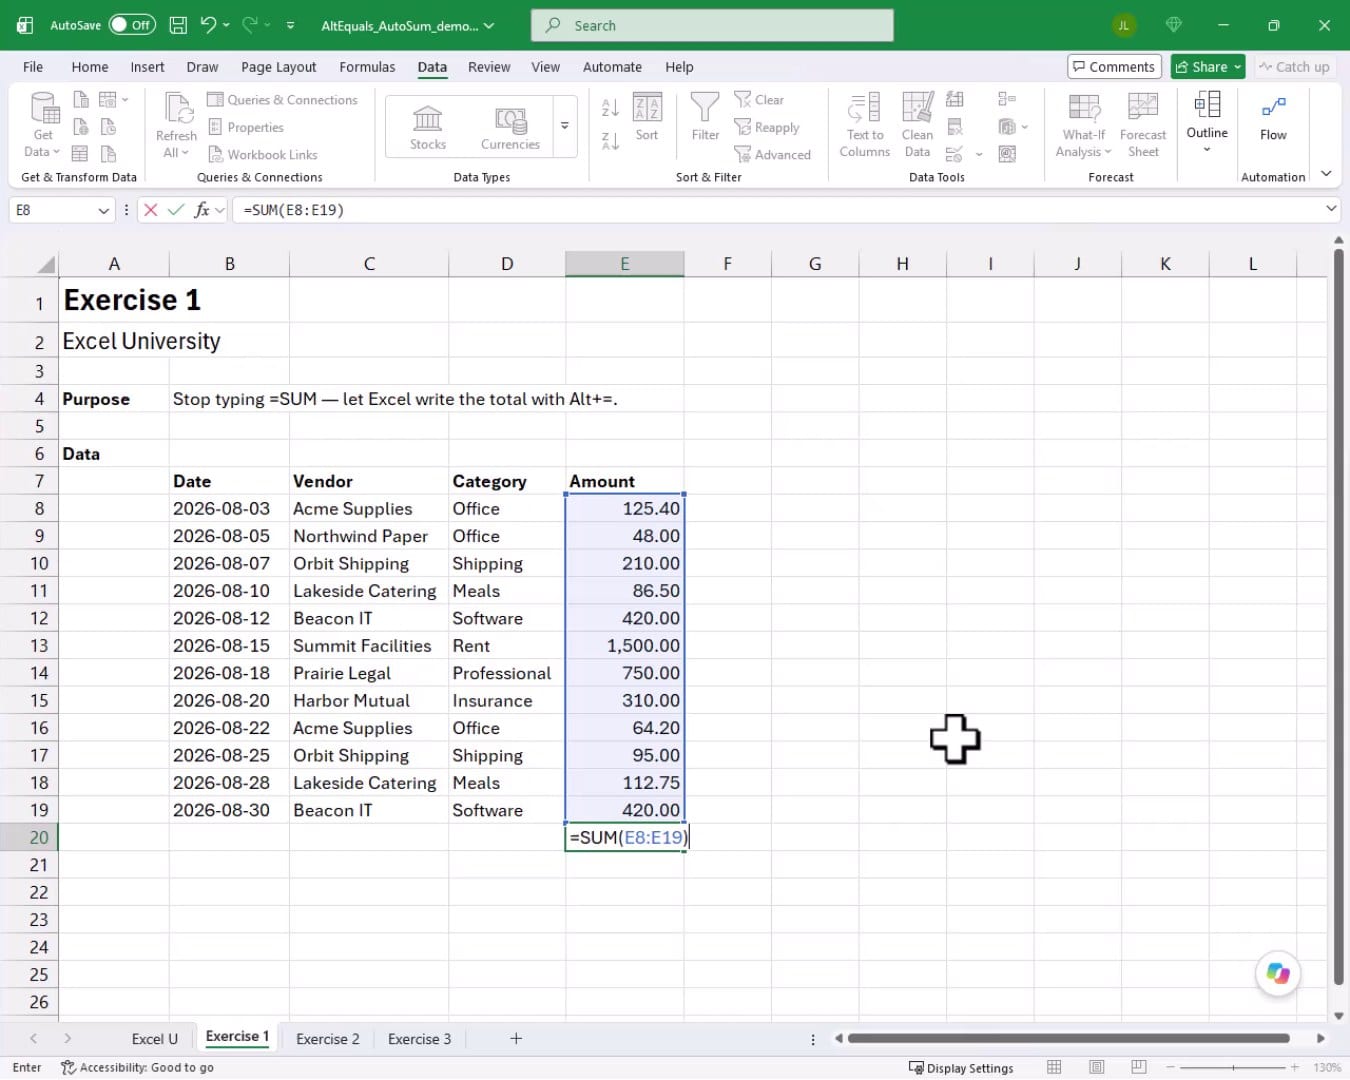
Task: Open Display Settings
Action: [x=960, y=1068]
